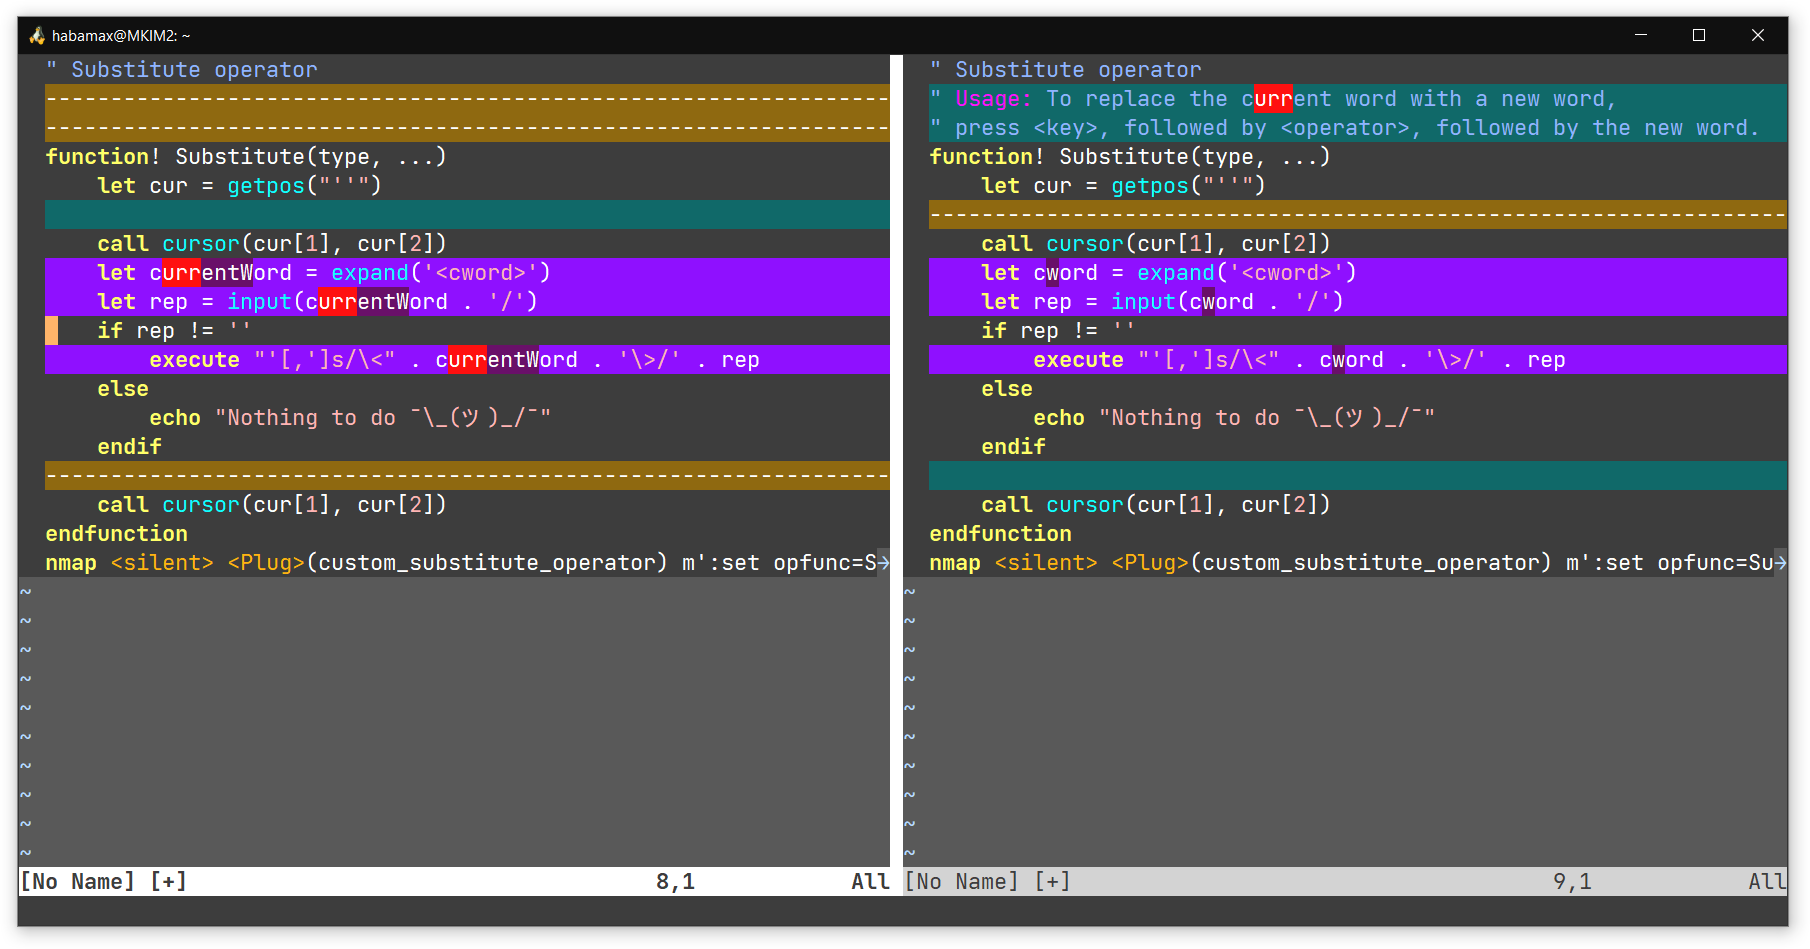Click the highlighted curr in currentWord on the left
Viewport: 1810px width, 949px height.
pos(180,272)
